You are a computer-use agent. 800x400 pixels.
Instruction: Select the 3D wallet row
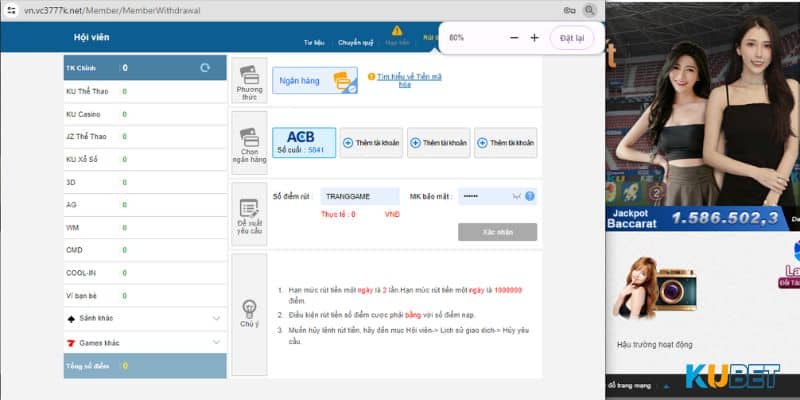pyautogui.click(x=145, y=182)
